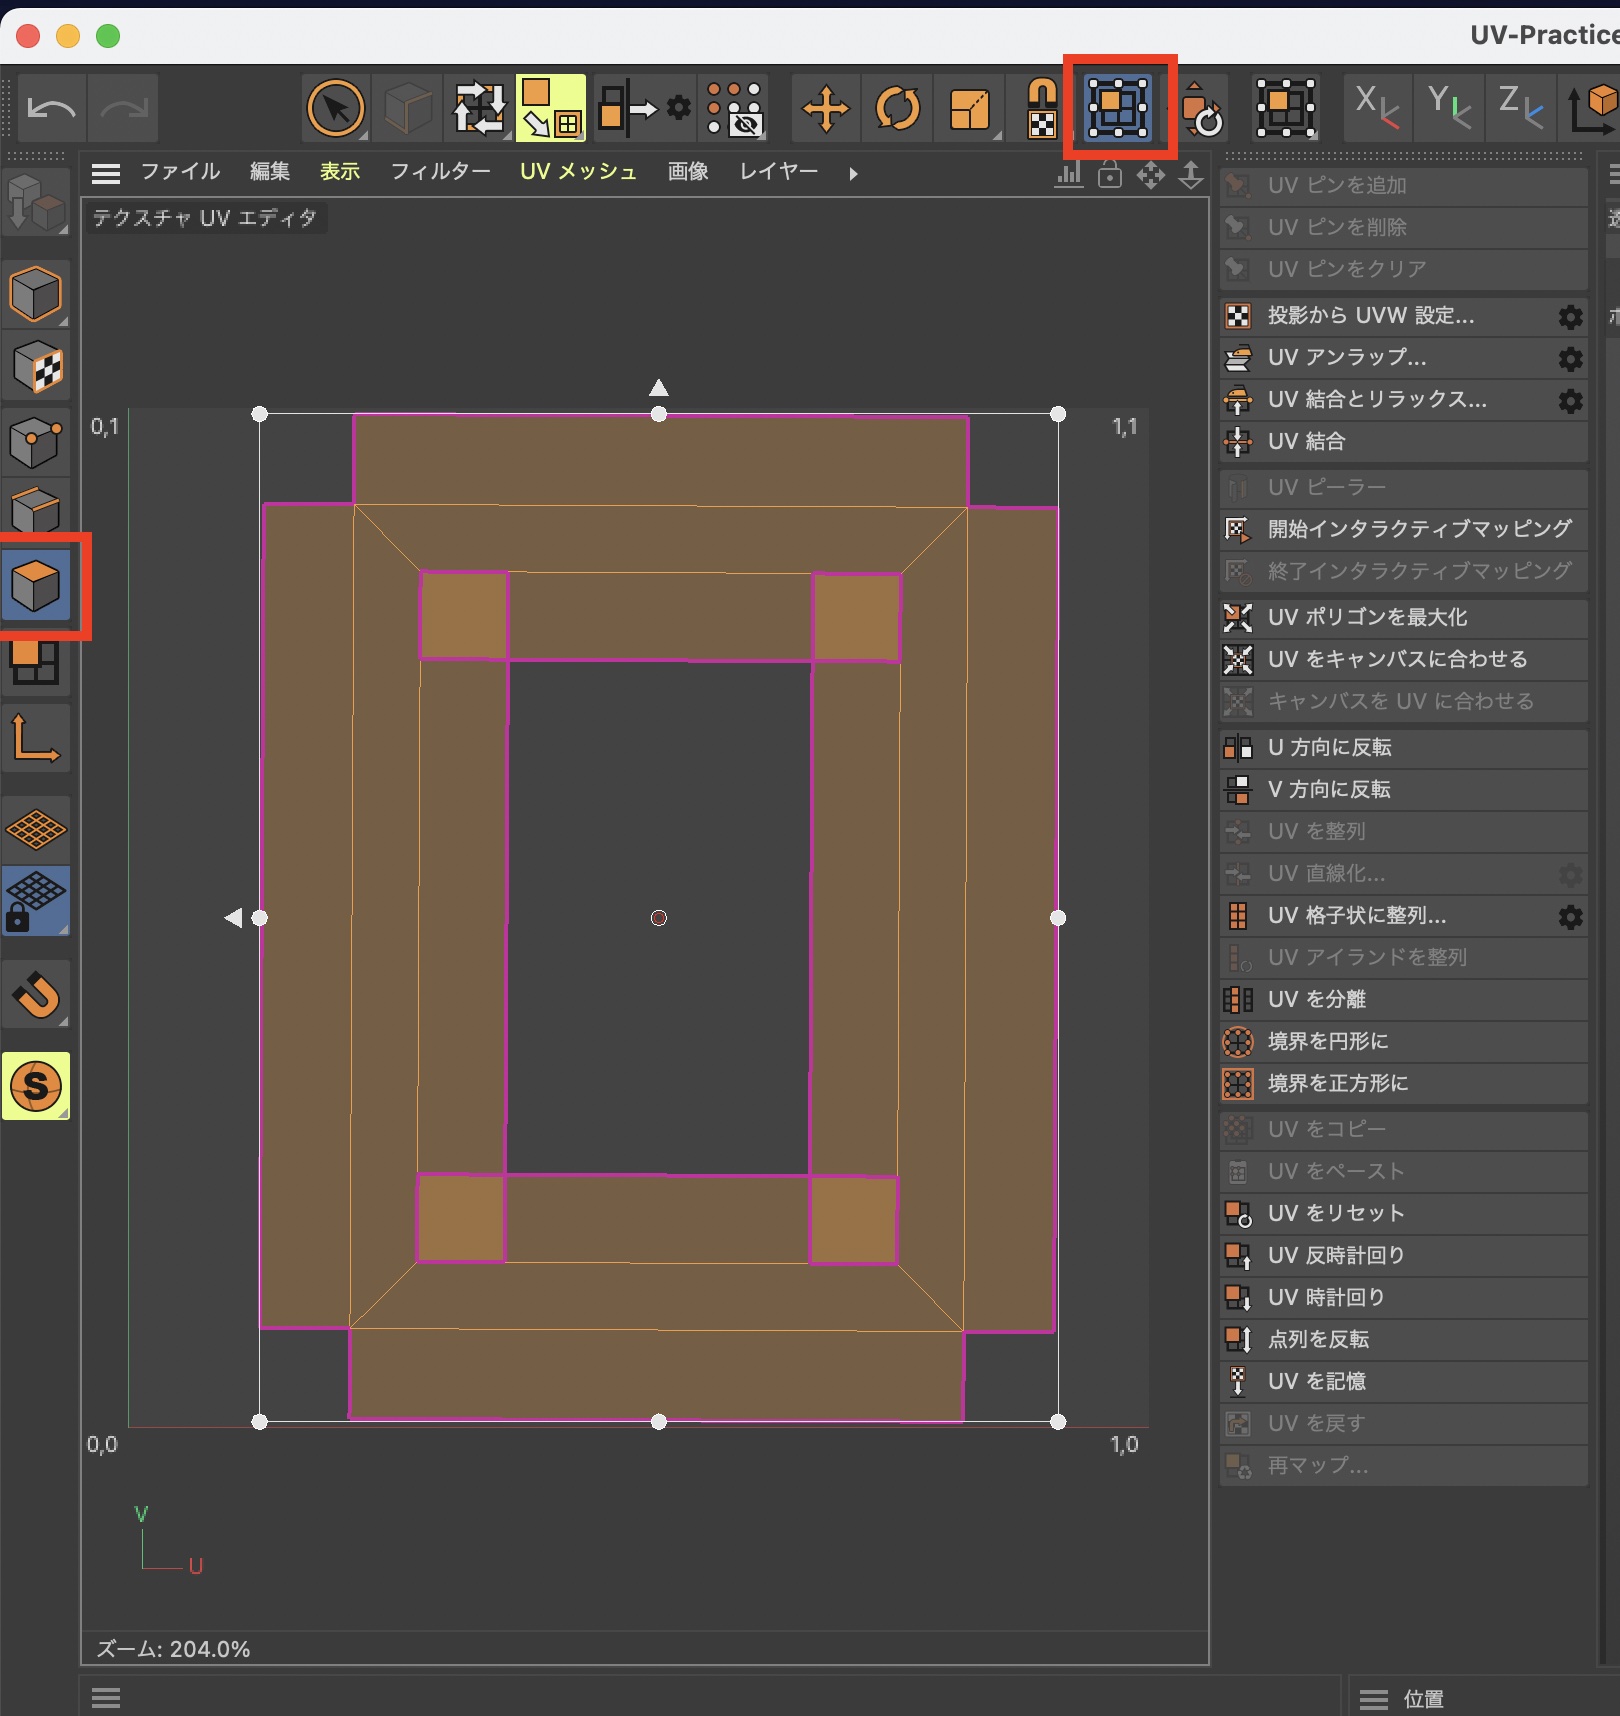
Task: Select the Scale tool icon
Action: pos(969,108)
